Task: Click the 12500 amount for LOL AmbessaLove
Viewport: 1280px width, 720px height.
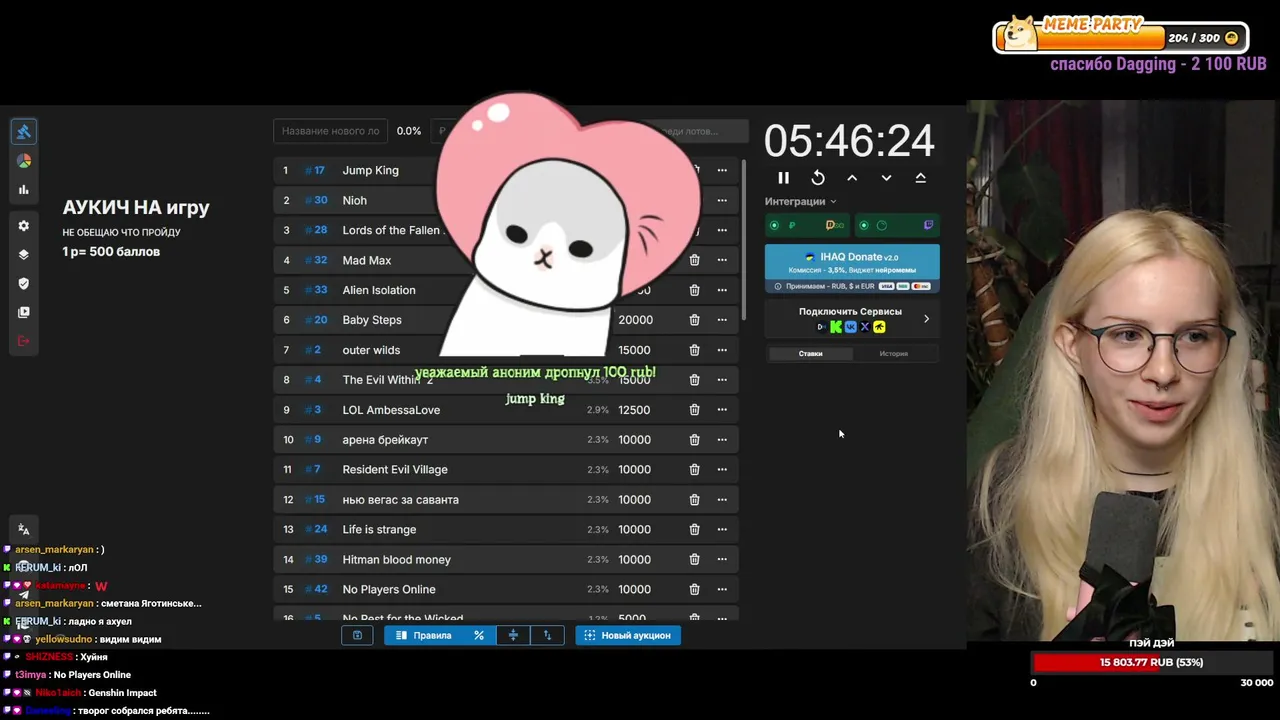Action: click(x=634, y=410)
